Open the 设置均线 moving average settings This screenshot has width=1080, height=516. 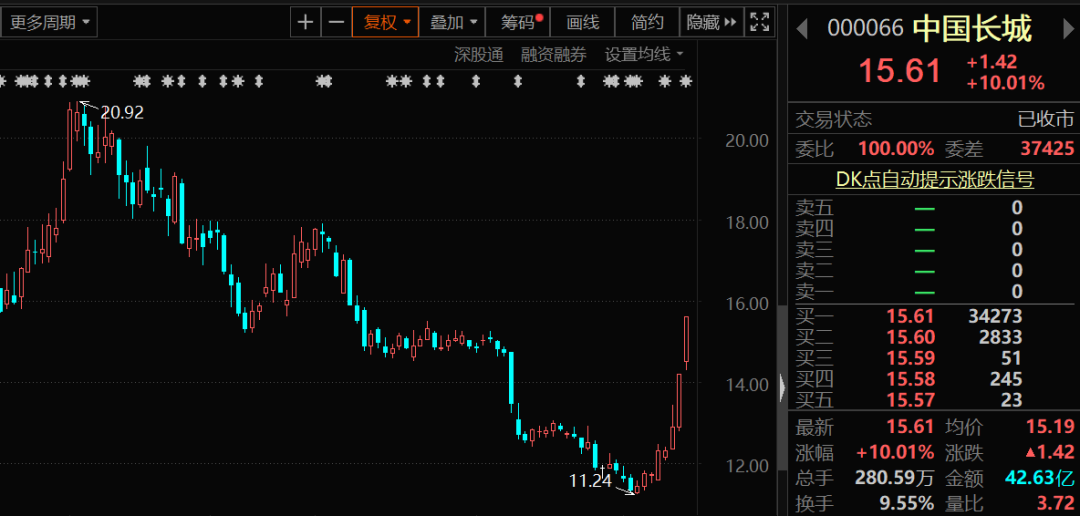pos(644,54)
